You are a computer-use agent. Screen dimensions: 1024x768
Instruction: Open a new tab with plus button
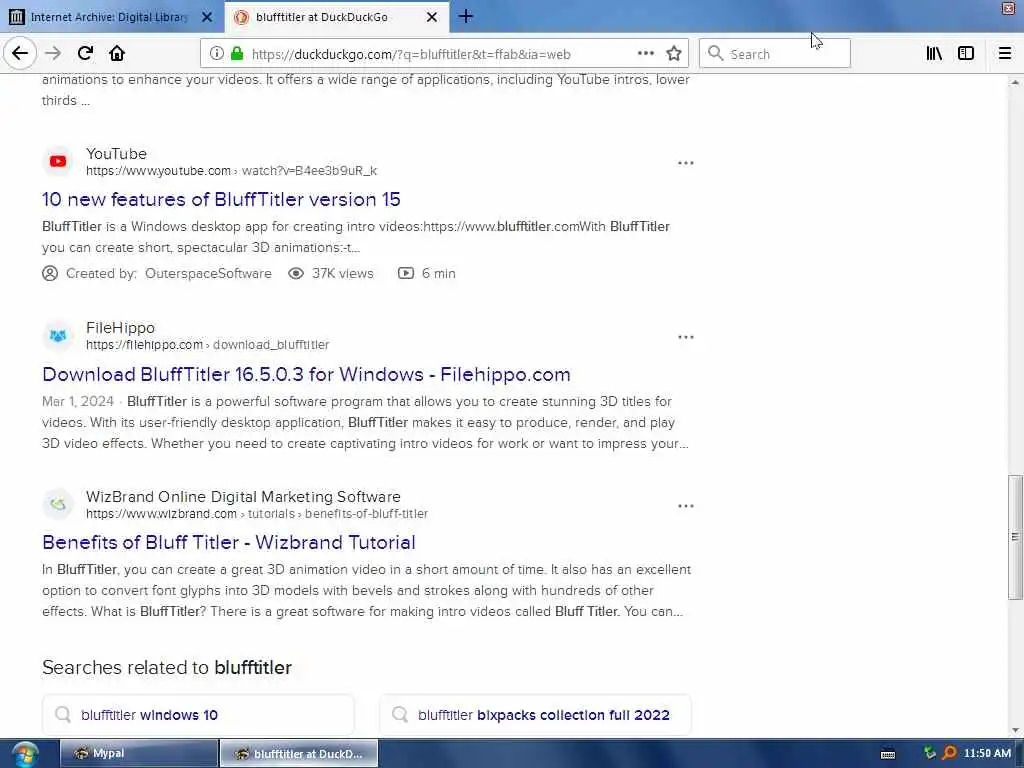click(x=465, y=17)
